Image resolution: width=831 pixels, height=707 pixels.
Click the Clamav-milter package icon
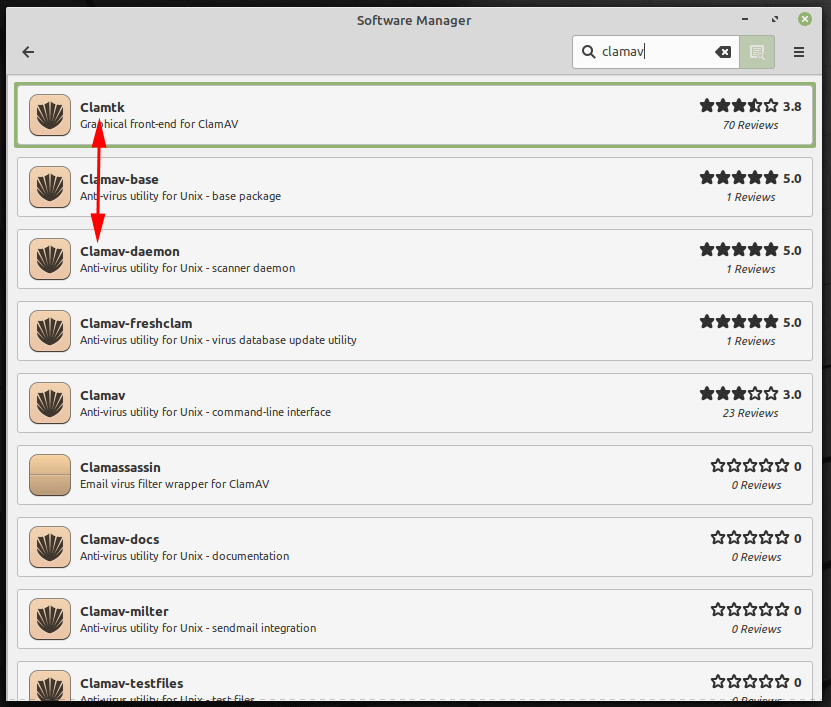[50, 620]
